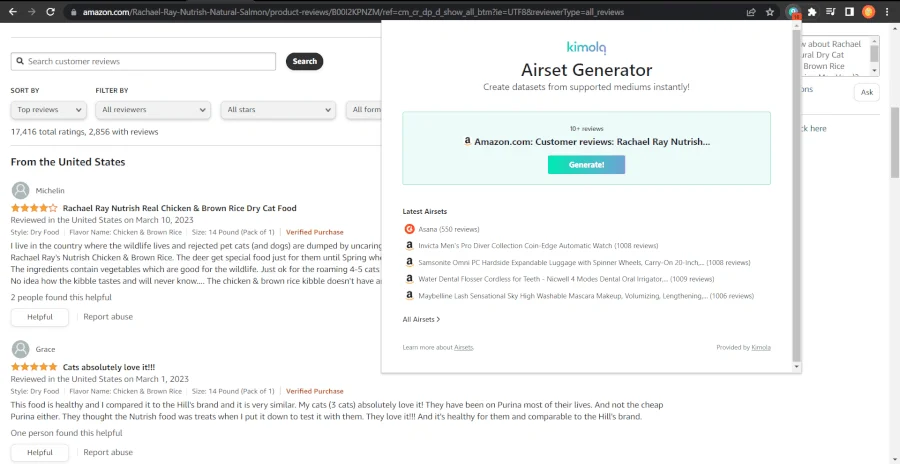The height and width of the screenshot is (464, 900).
Task: Click '17,416 total ratings, 2,856 with reviews' text
Action: pos(84,132)
